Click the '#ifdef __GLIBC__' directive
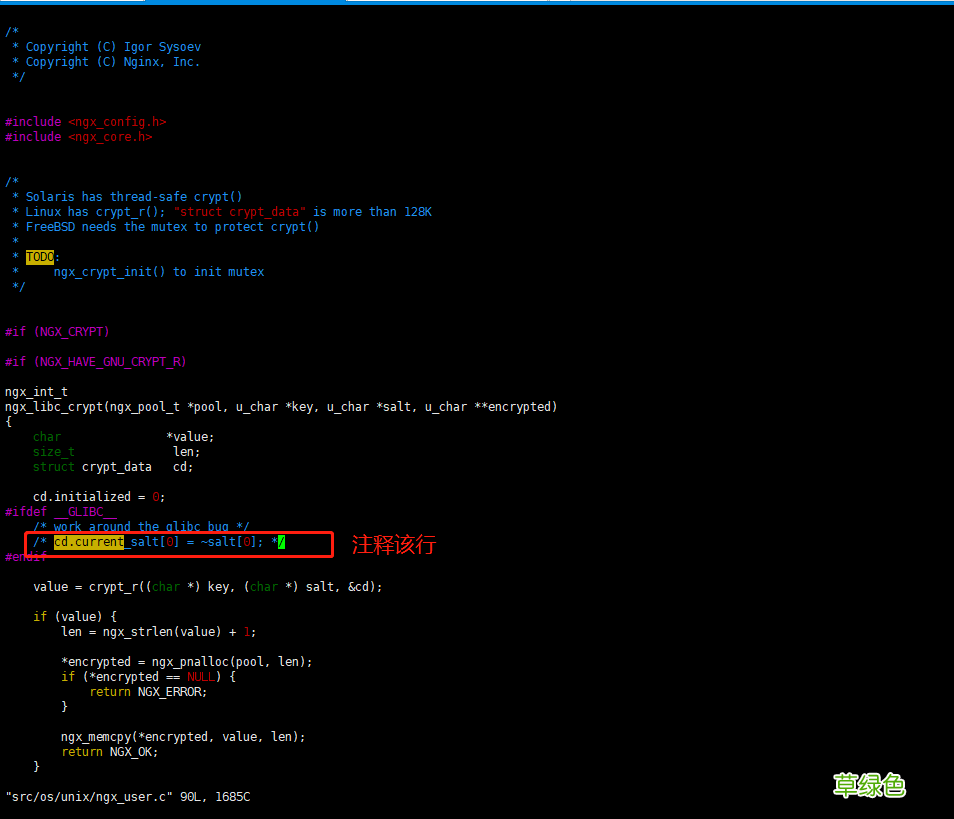The image size is (954, 819). pos(61,512)
